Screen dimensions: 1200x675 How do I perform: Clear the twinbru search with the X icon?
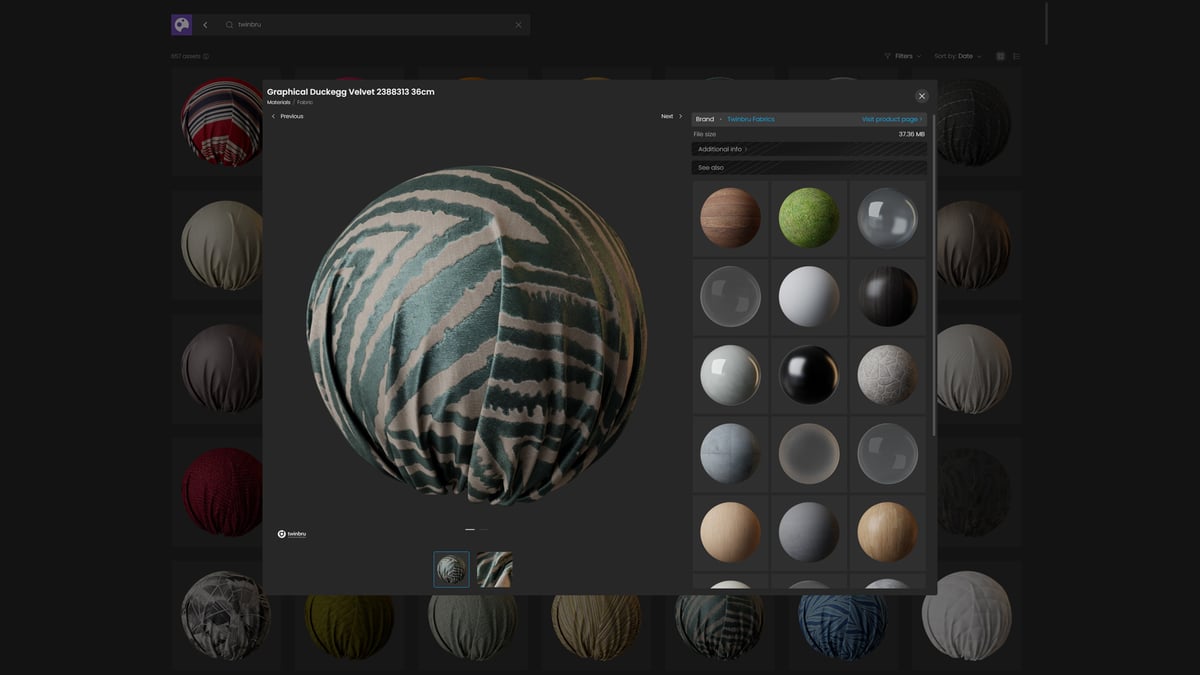(x=518, y=24)
